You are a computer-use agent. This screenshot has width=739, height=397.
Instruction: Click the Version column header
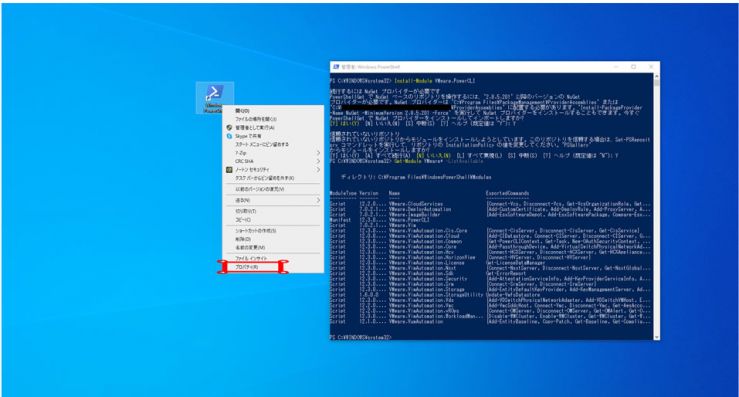369,193
